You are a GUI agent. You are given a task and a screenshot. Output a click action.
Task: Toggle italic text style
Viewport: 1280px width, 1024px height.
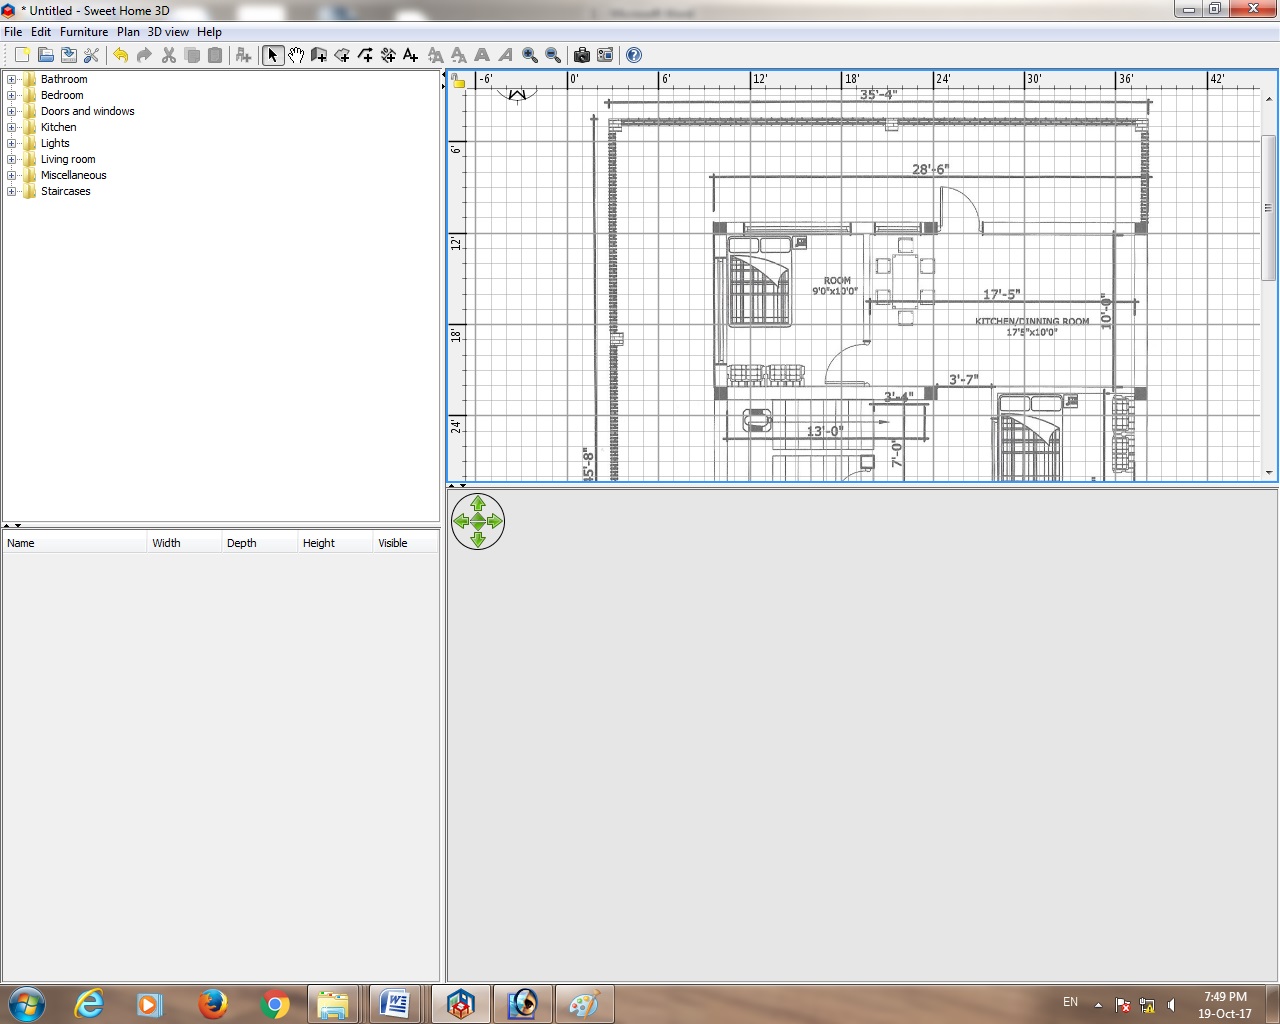(x=505, y=55)
